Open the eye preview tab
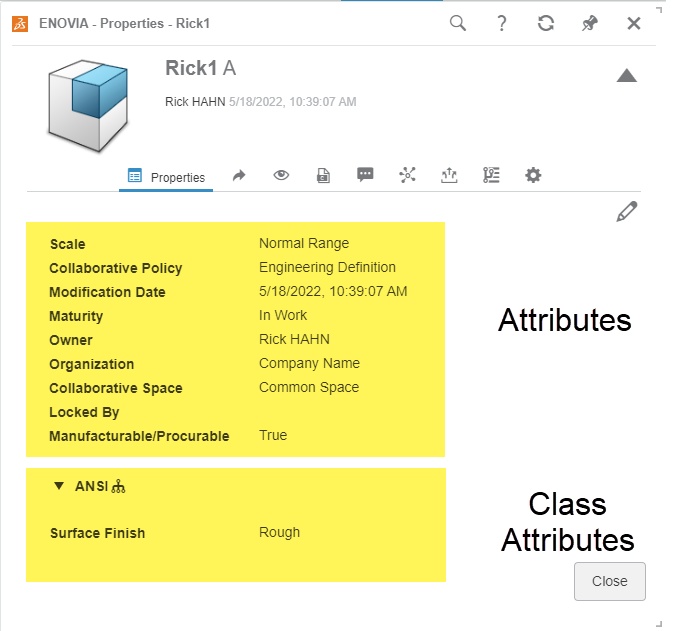 point(281,175)
